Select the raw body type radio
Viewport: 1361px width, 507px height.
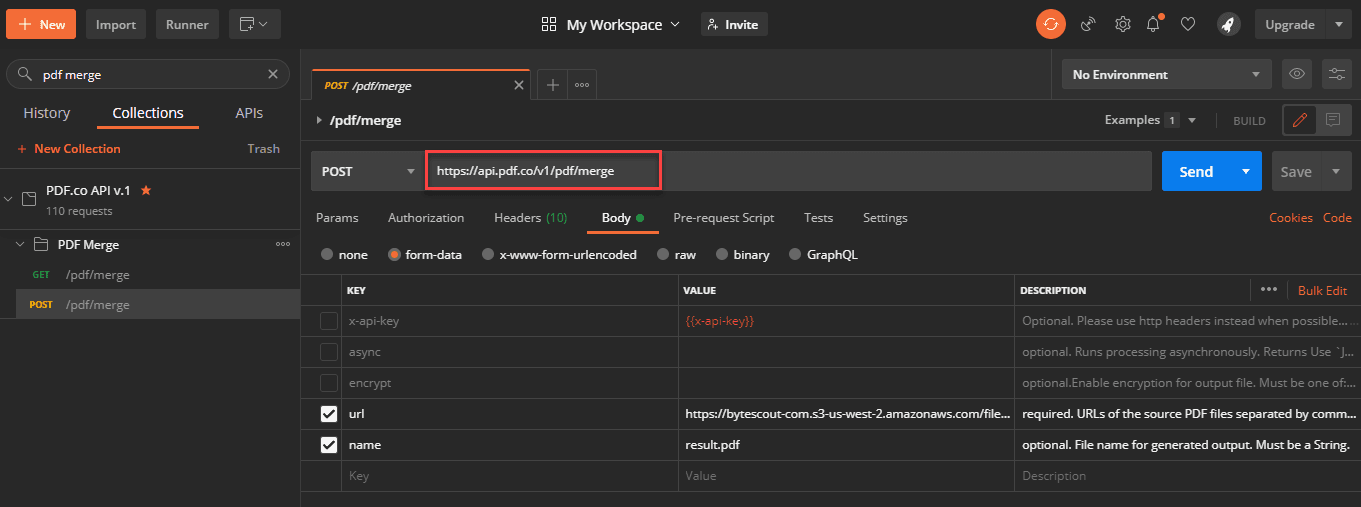pyautogui.click(x=663, y=255)
